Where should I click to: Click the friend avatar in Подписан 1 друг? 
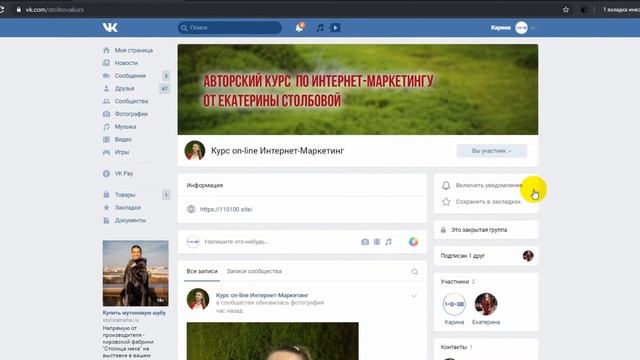[x=528, y=256]
